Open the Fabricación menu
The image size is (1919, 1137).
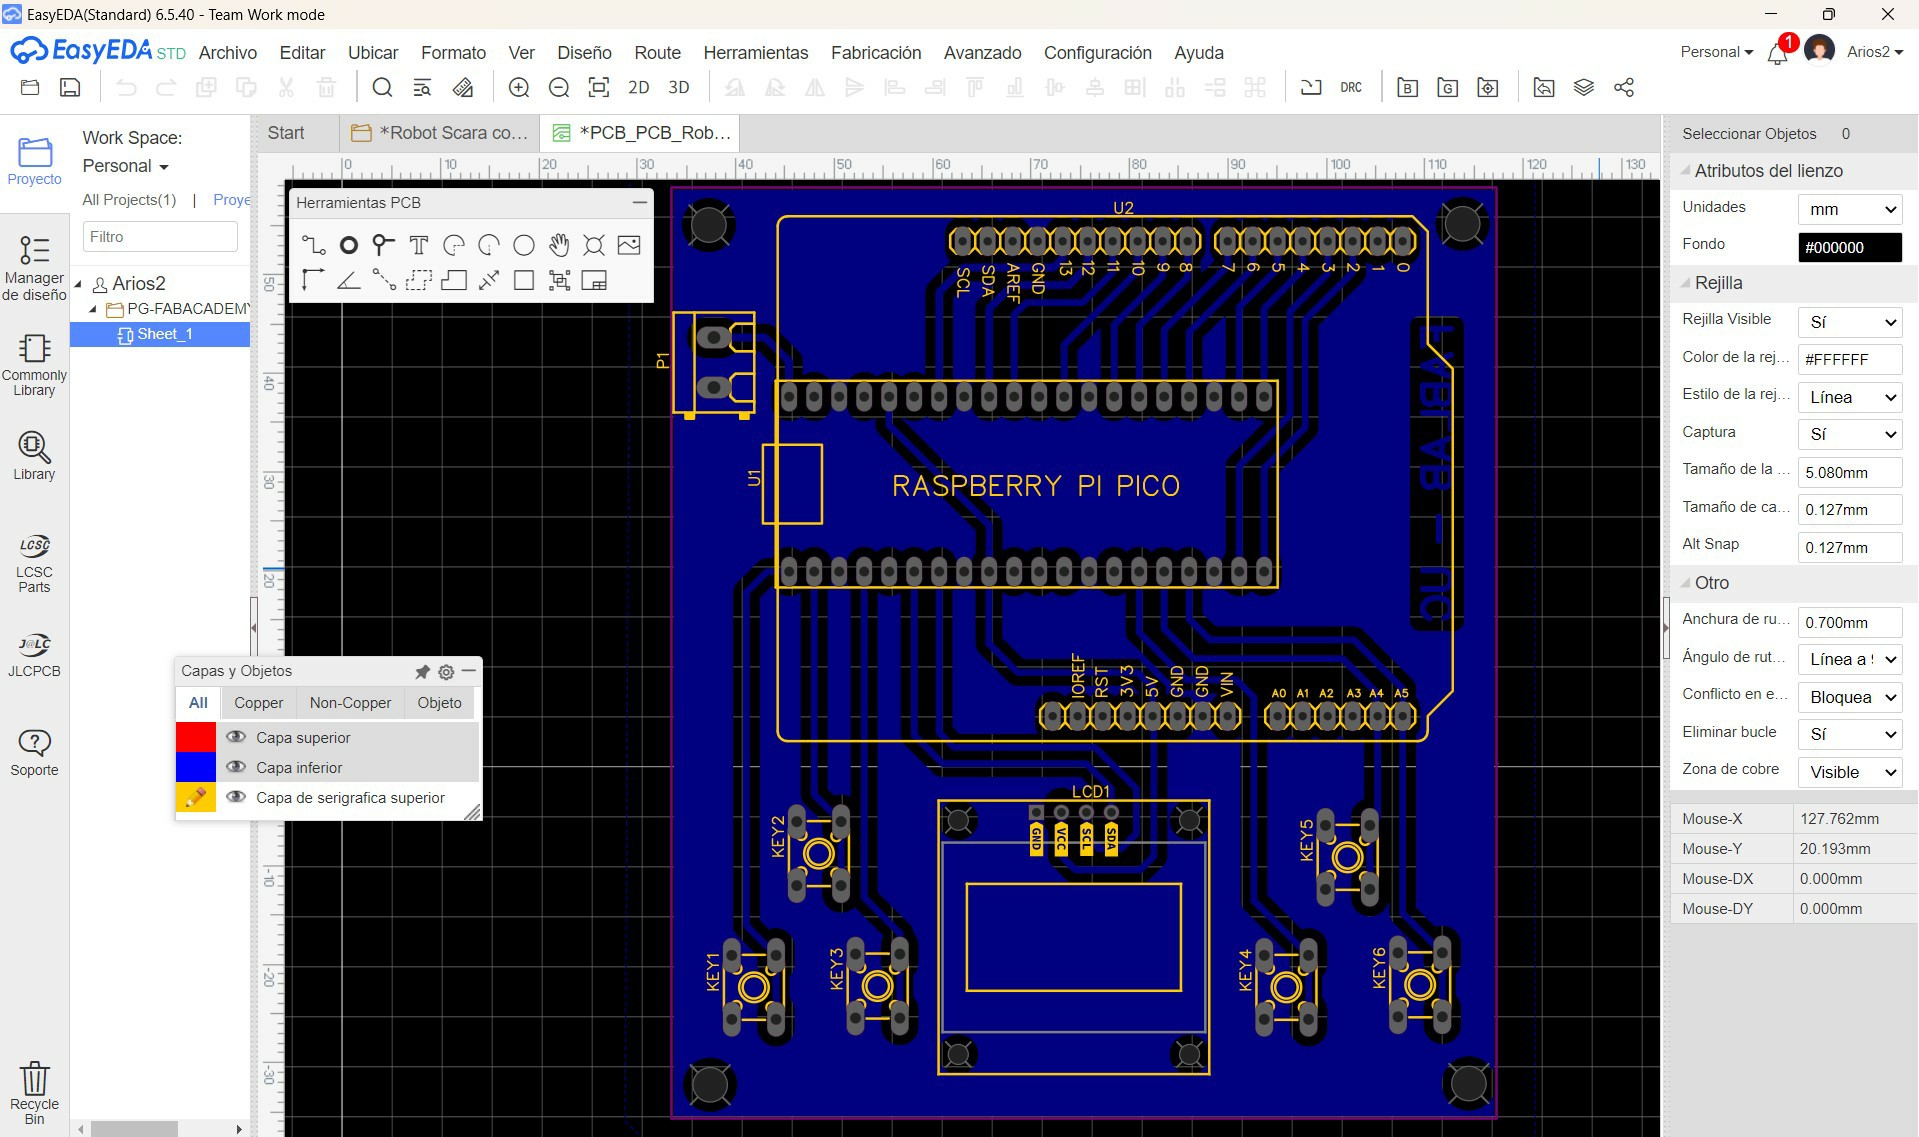click(876, 53)
